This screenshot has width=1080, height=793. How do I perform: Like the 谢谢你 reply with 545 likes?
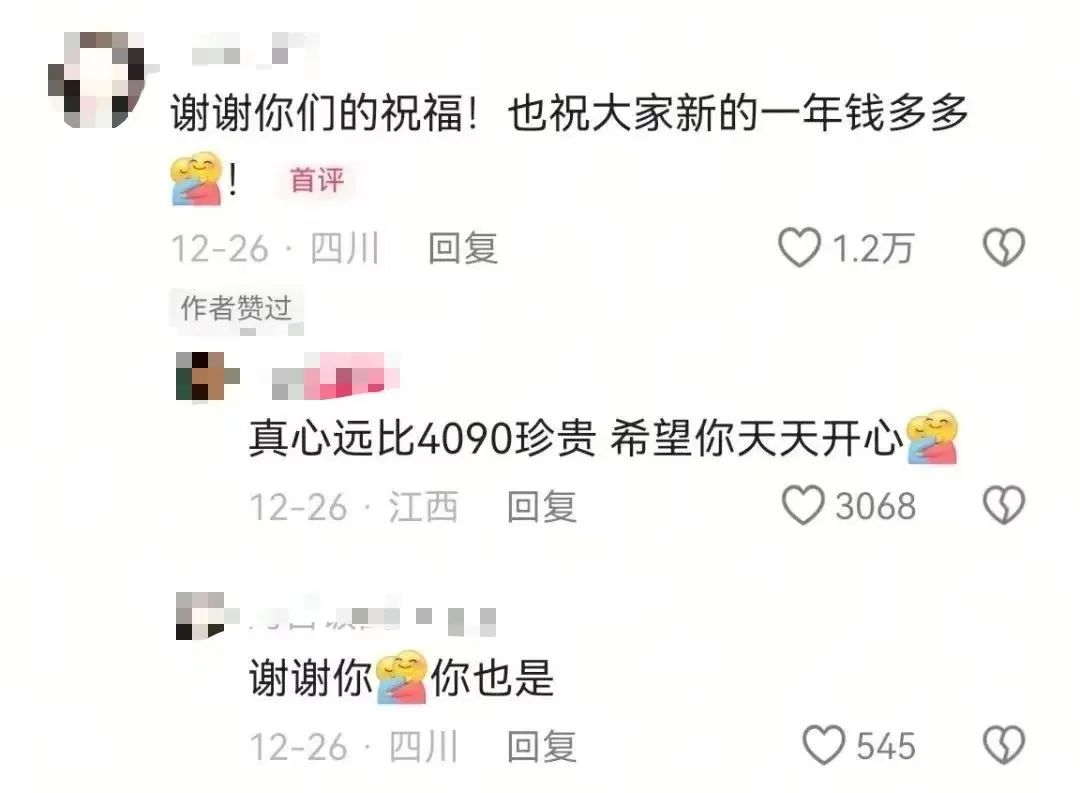(823, 745)
